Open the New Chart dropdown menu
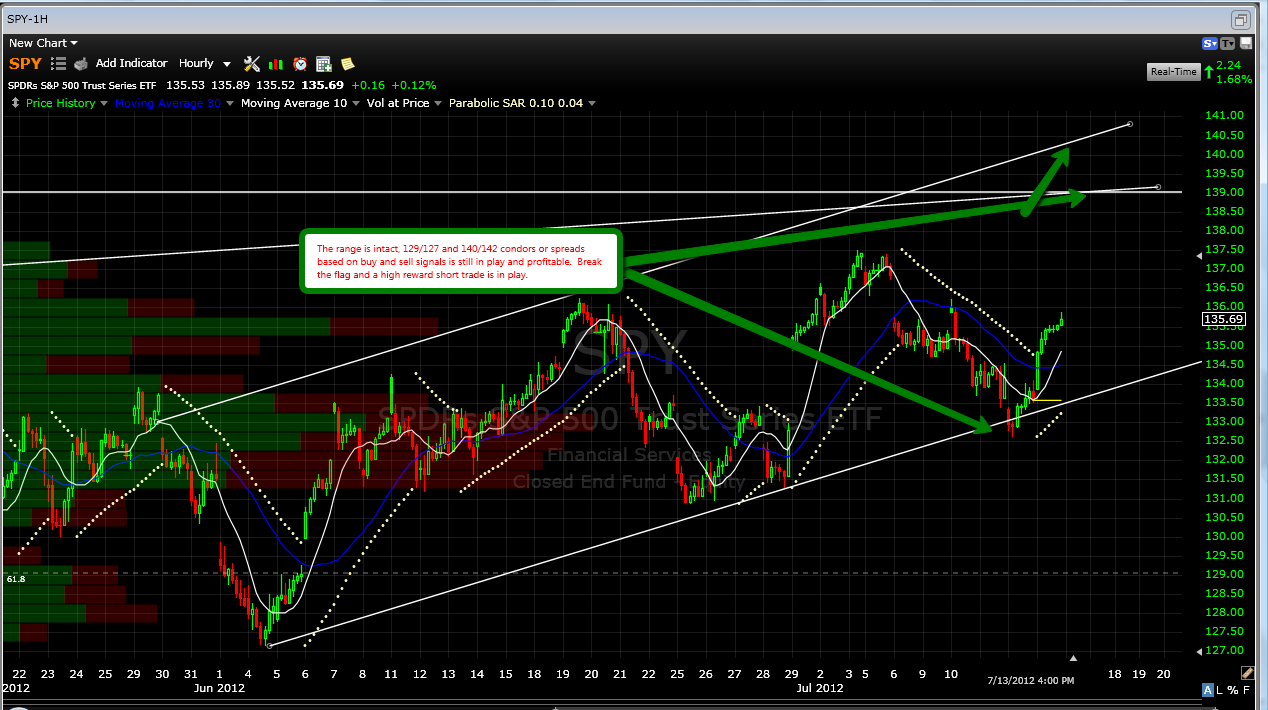The image size is (1268, 710). coord(43,43)
